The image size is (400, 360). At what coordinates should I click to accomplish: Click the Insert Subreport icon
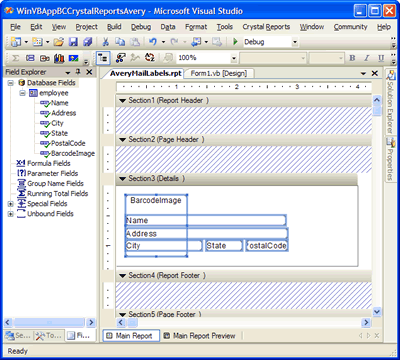[44, 58]
